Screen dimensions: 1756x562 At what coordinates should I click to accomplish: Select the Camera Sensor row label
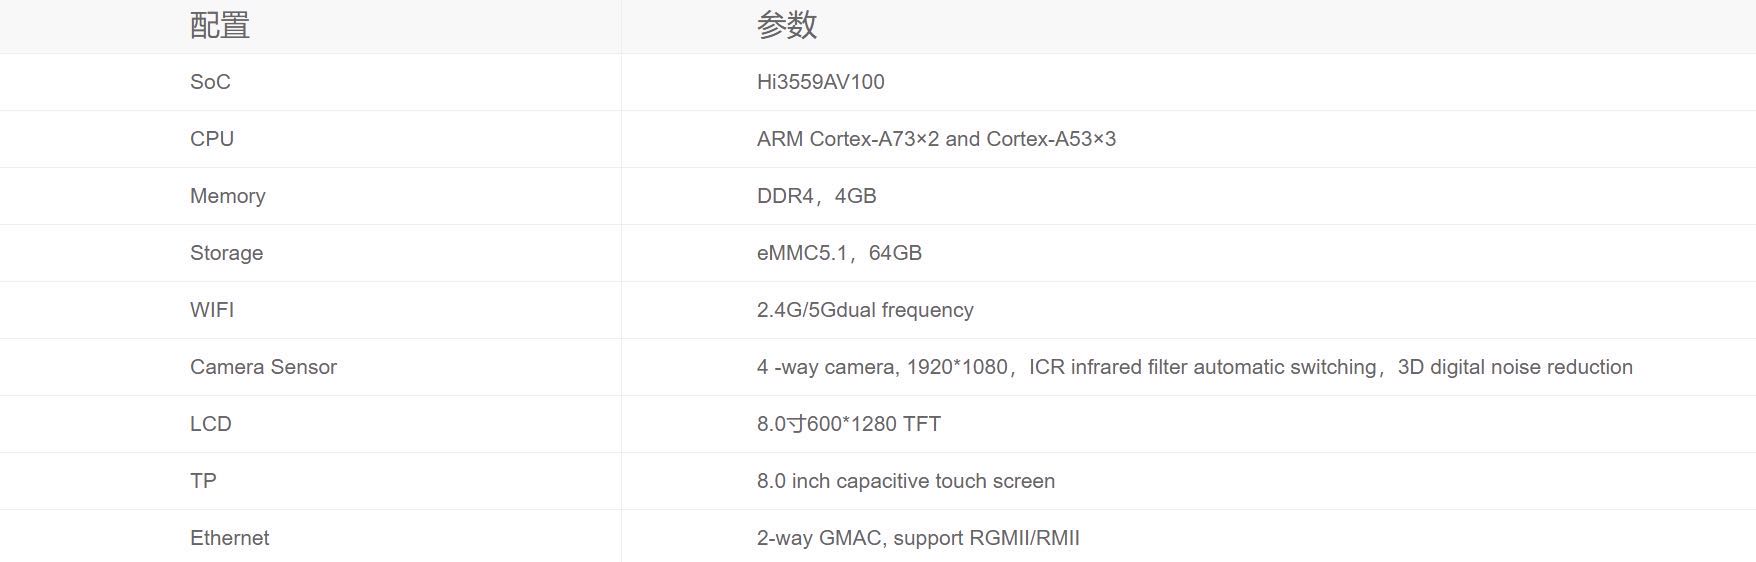(263, 367)
